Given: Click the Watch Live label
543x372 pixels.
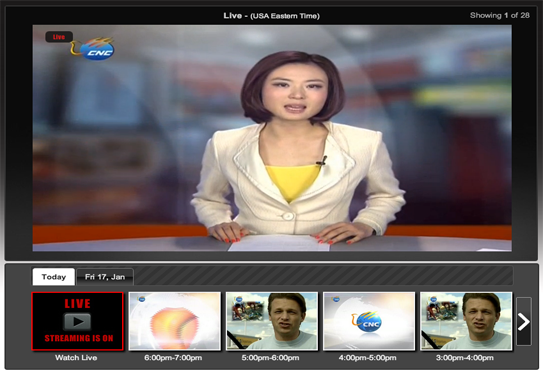Looking at the screenshot, I should point(76,357).
